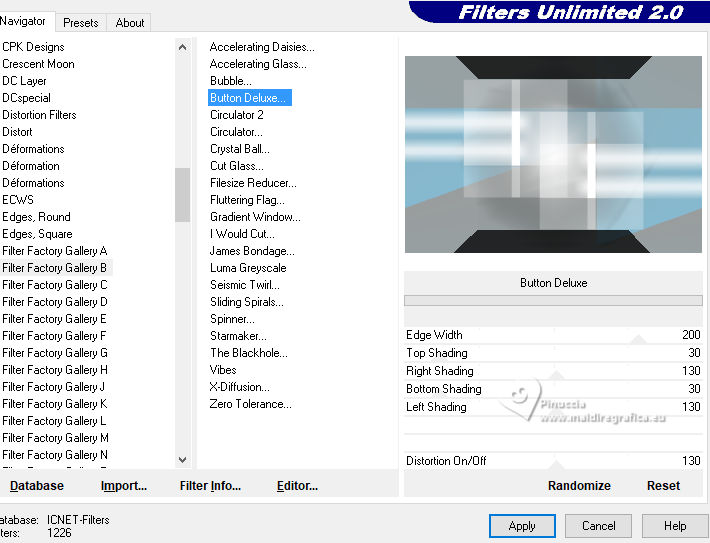
Task: Choose Filesize Reducer filter
Action: click(x=253, y=183)
